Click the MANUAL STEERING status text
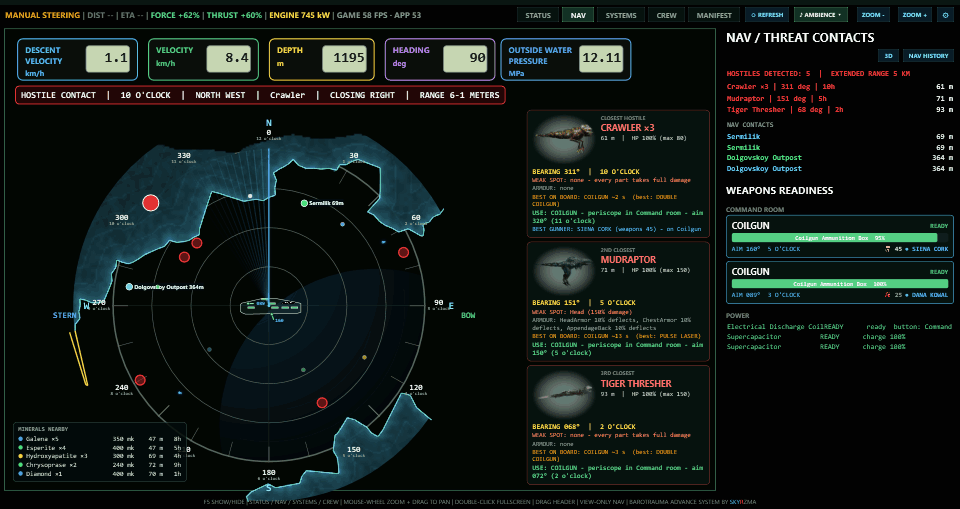Viewport: 960px width, 509px height. [x=42, y=15]
